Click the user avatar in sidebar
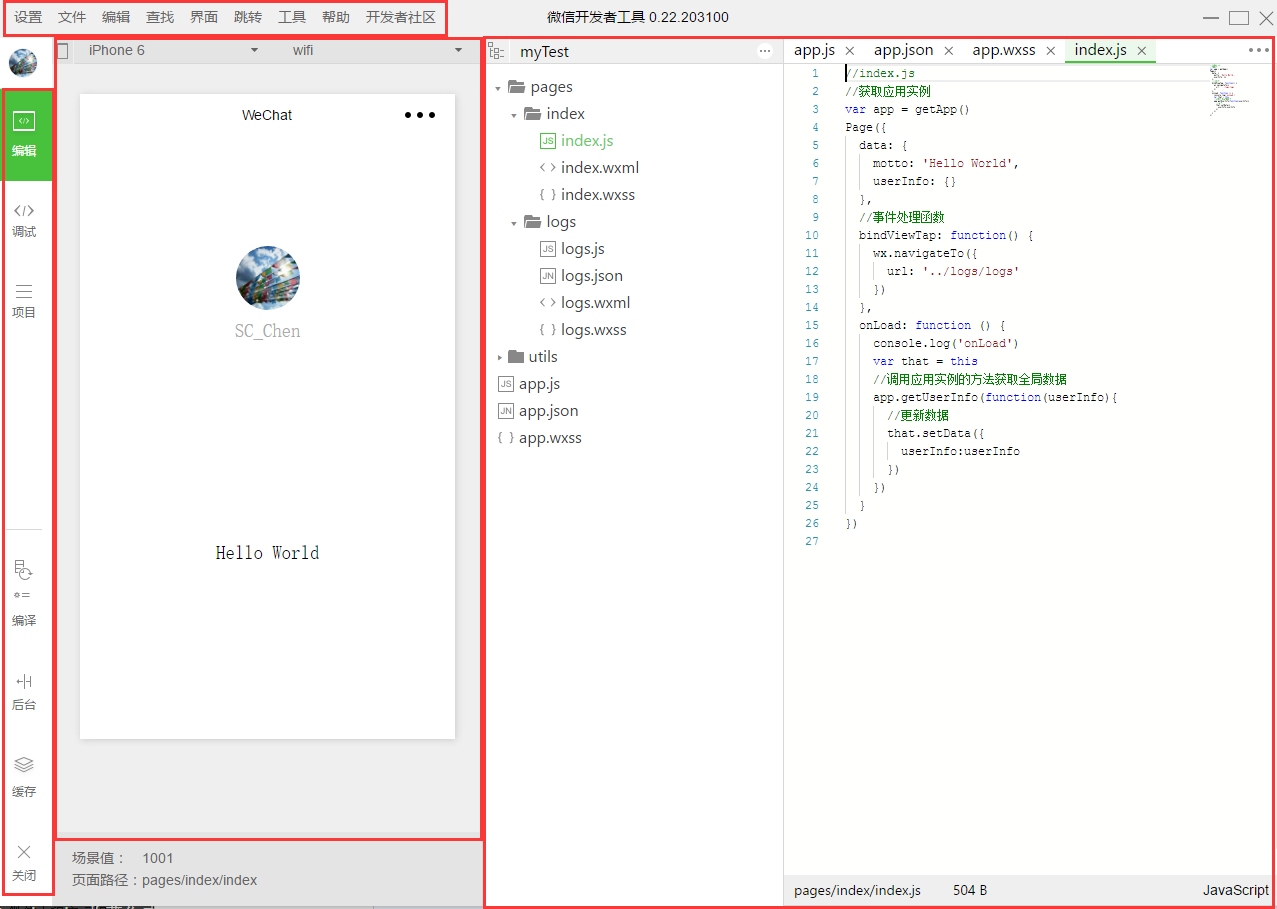 click(23, 63)
